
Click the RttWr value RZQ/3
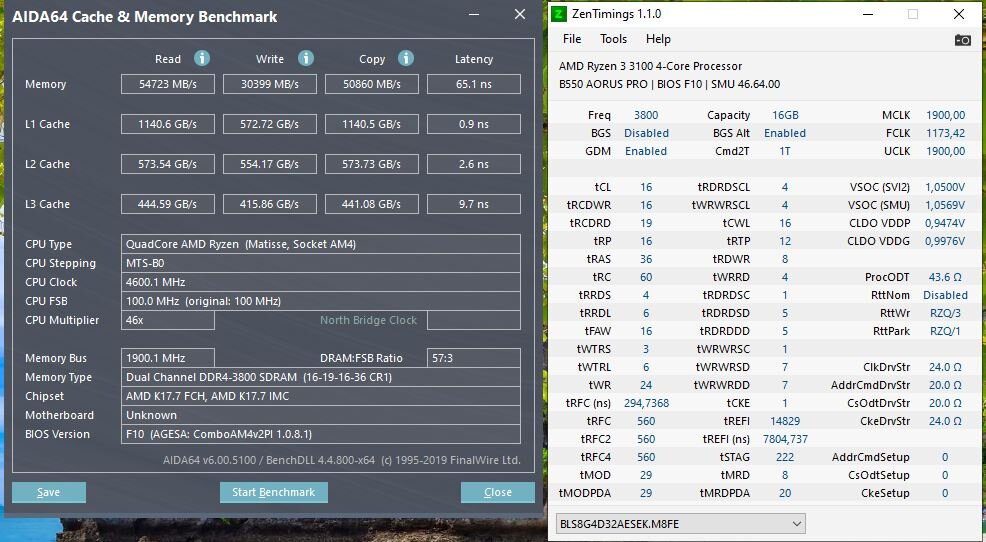[945, 313]
